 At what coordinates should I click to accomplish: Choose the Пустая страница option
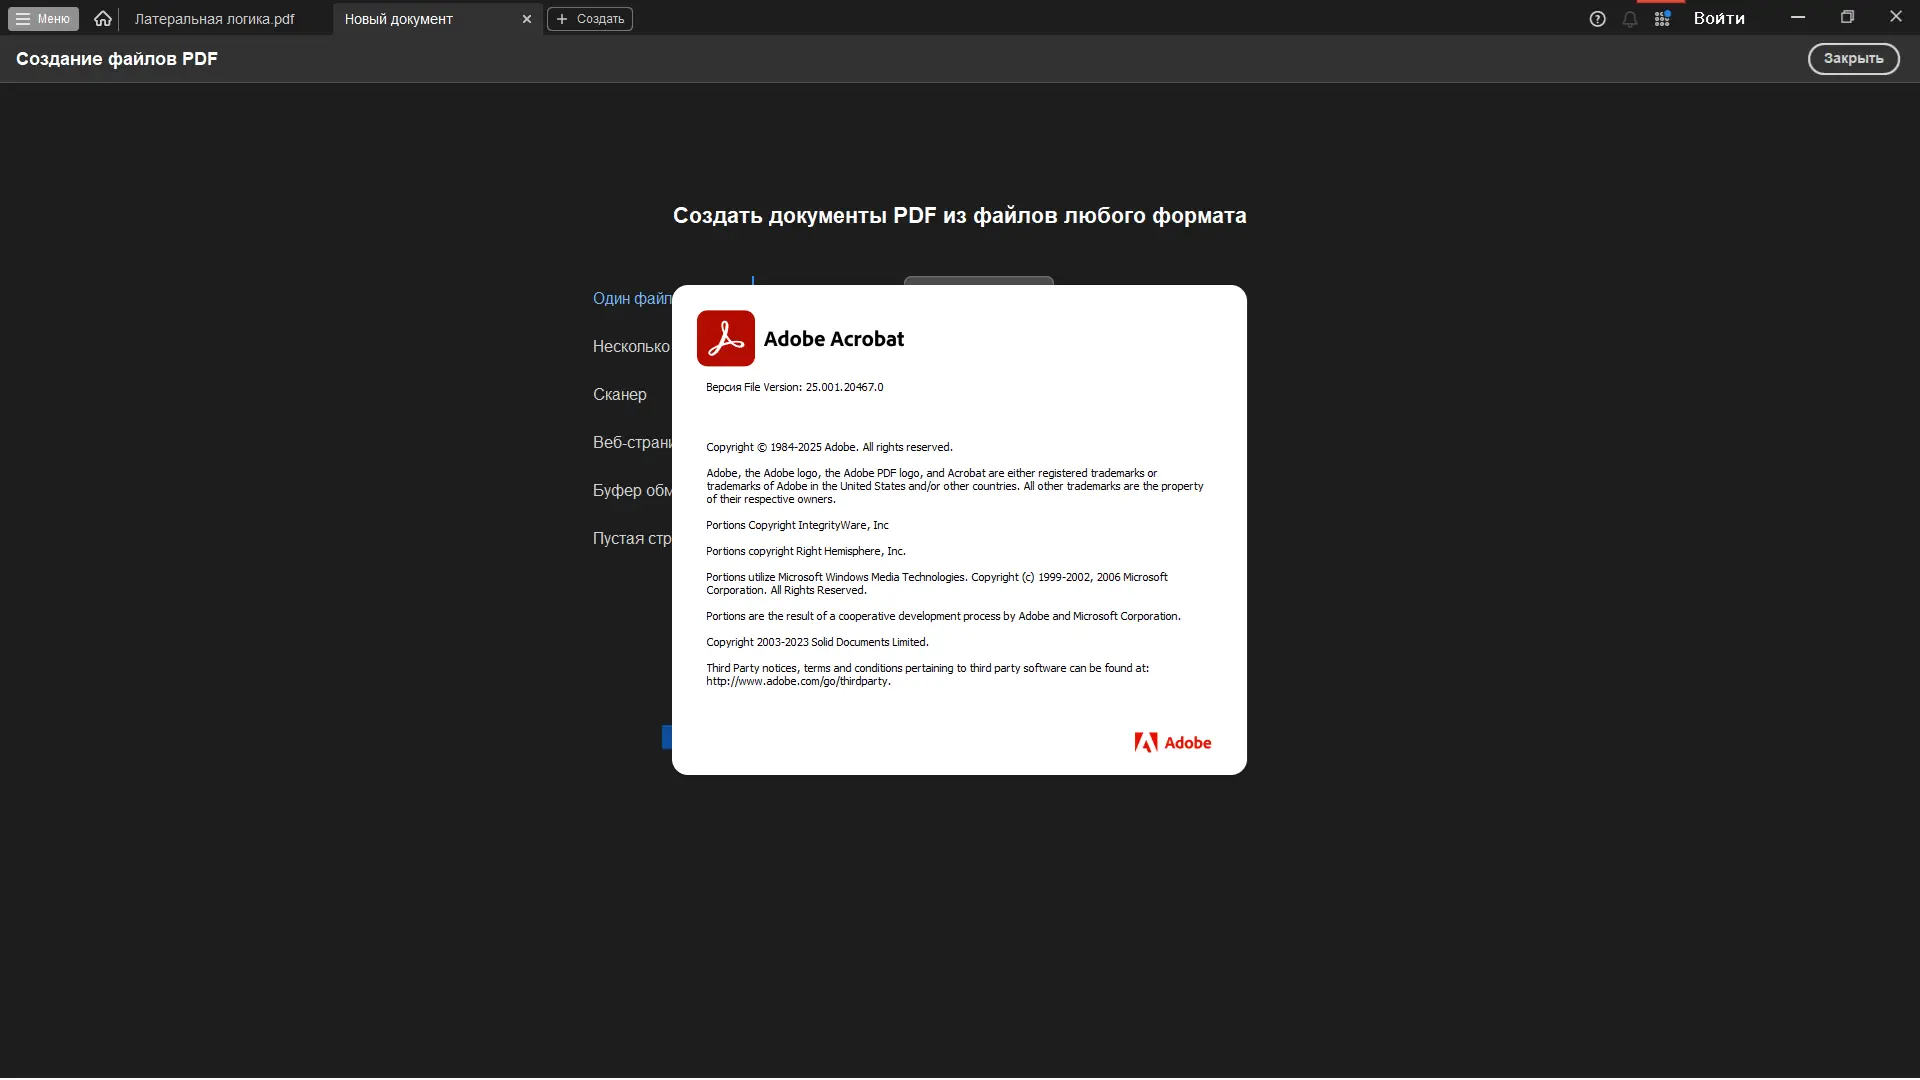[x=631, y=539]
